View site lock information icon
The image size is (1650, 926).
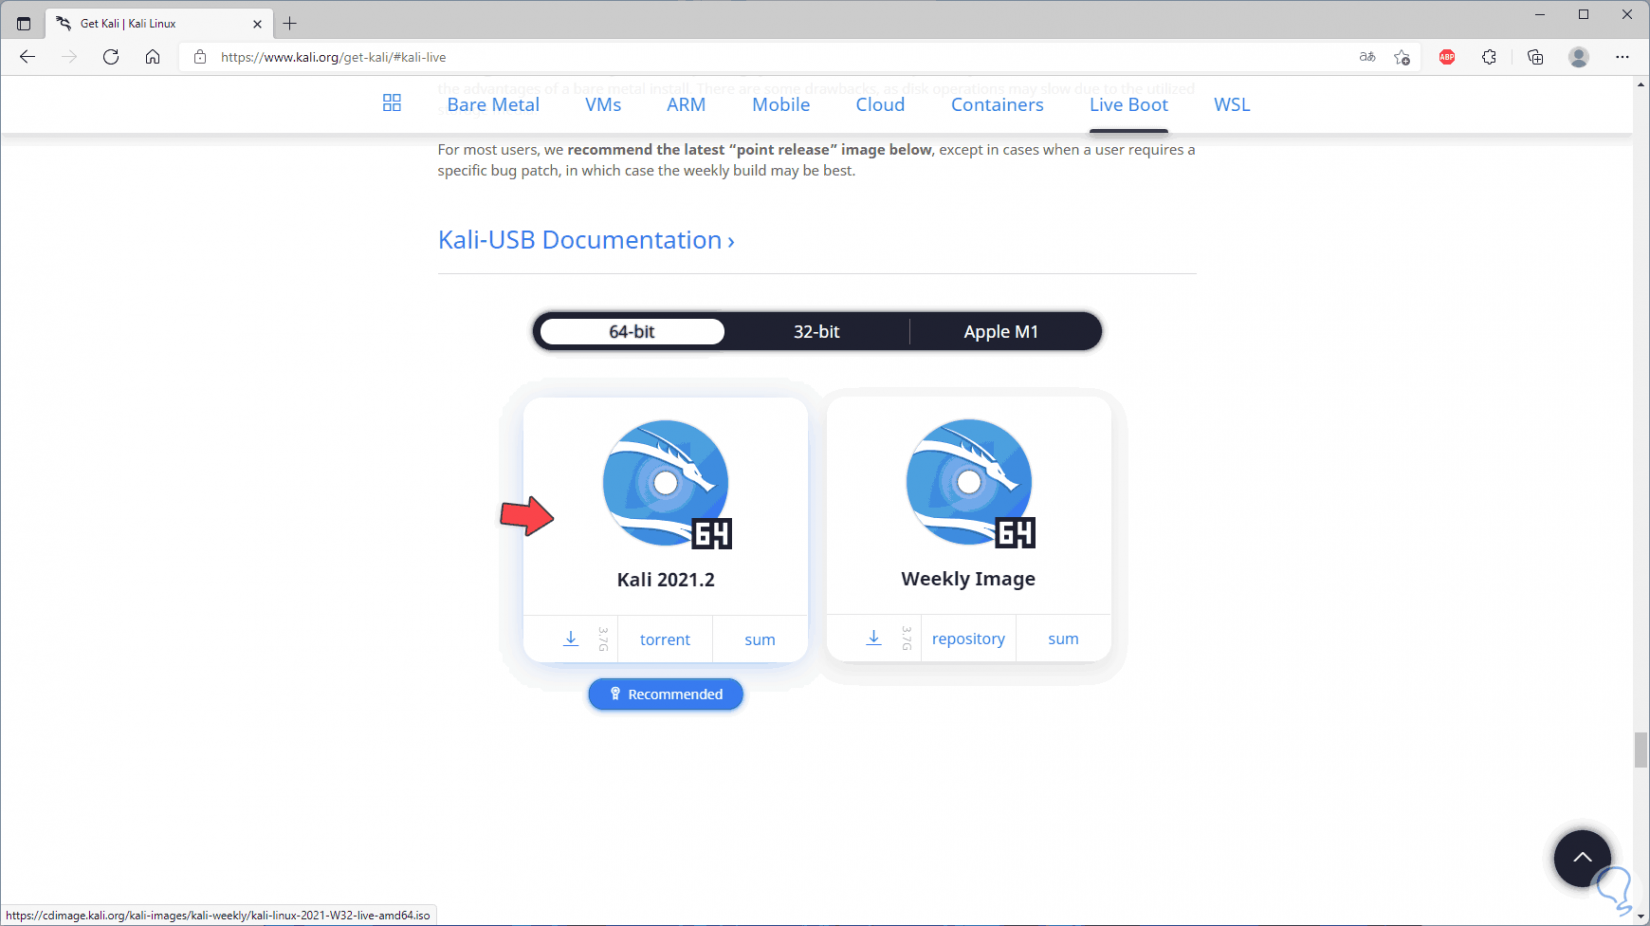(200, 57)
